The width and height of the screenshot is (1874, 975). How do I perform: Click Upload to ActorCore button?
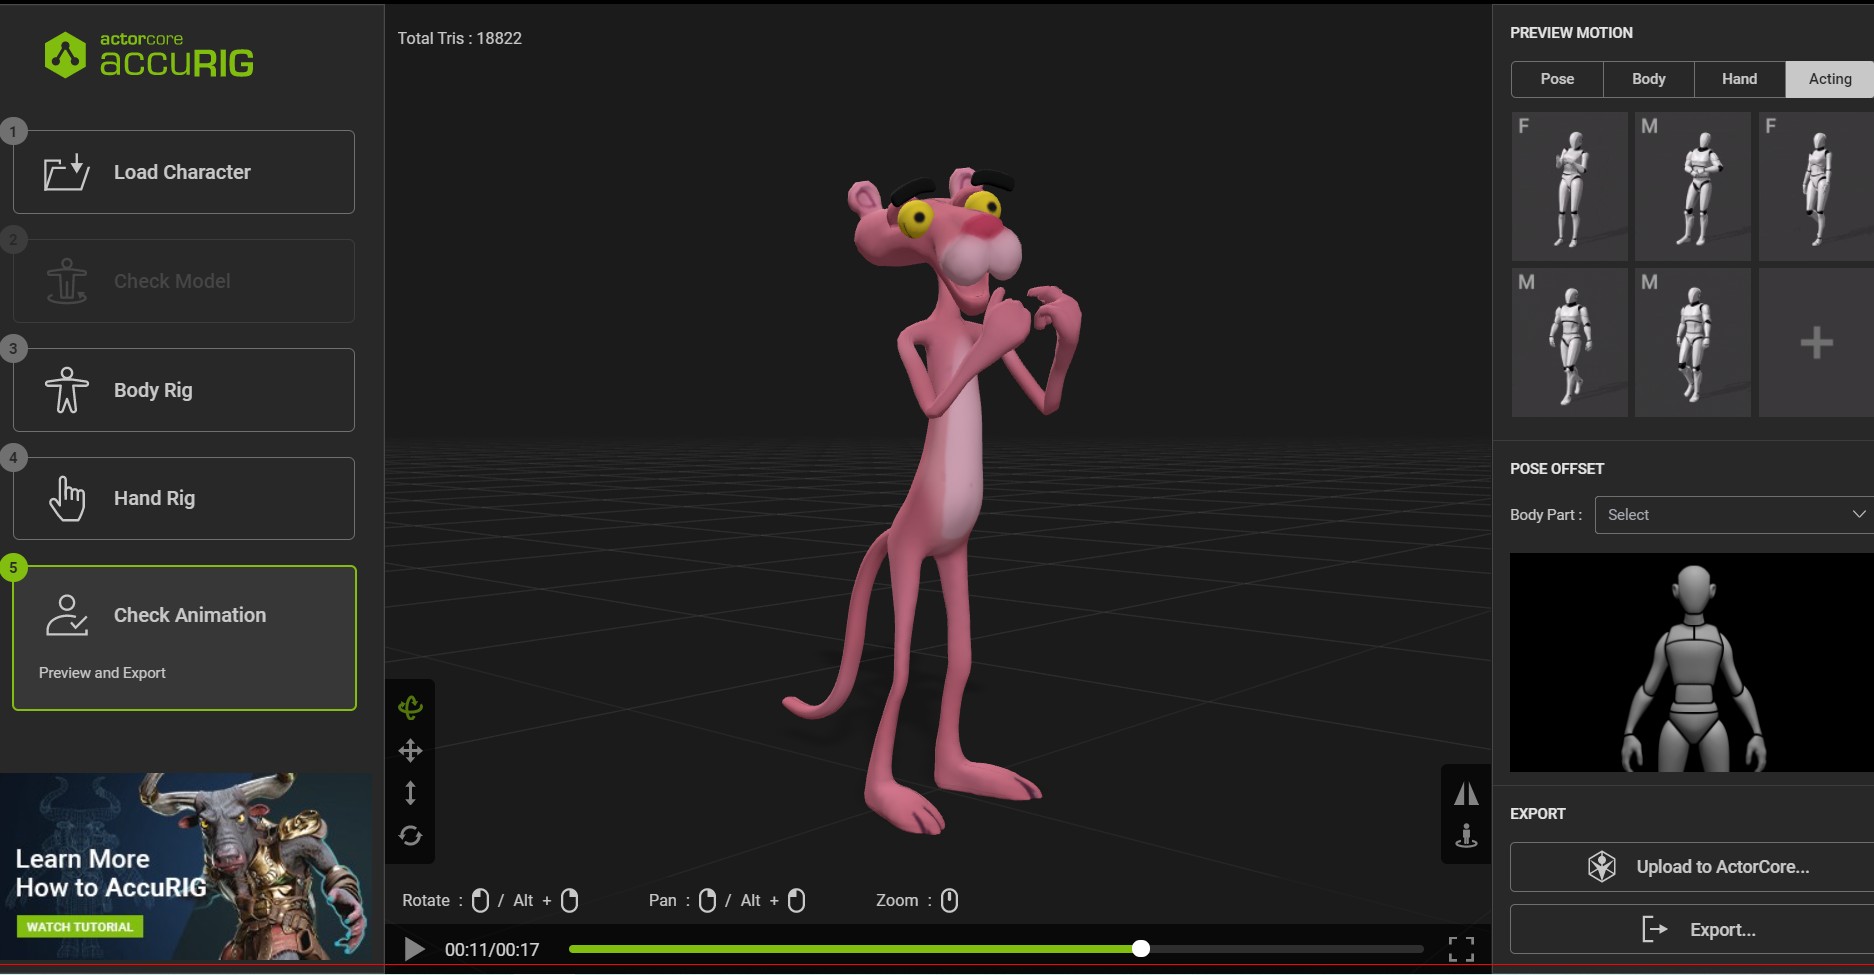point(1692,867)
